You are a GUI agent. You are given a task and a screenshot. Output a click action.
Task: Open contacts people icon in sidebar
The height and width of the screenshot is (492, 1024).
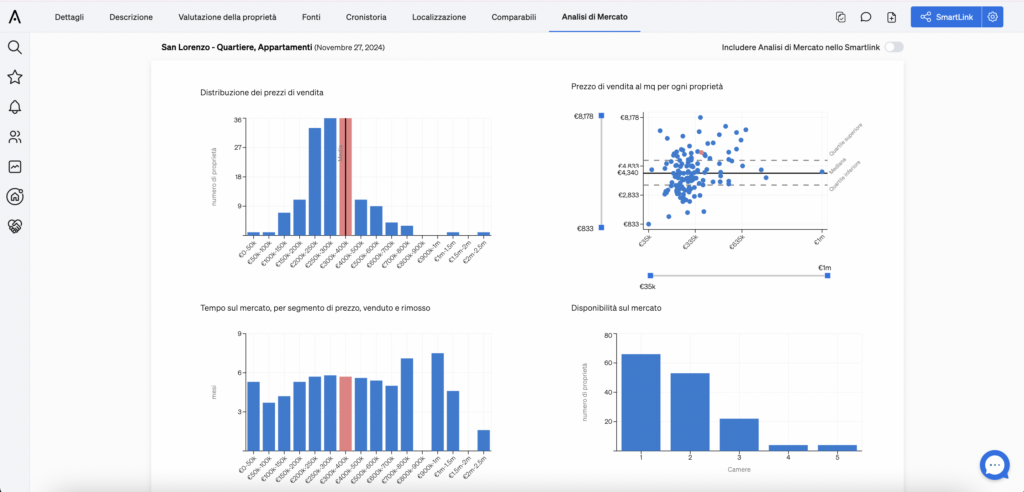click(14, 137)
